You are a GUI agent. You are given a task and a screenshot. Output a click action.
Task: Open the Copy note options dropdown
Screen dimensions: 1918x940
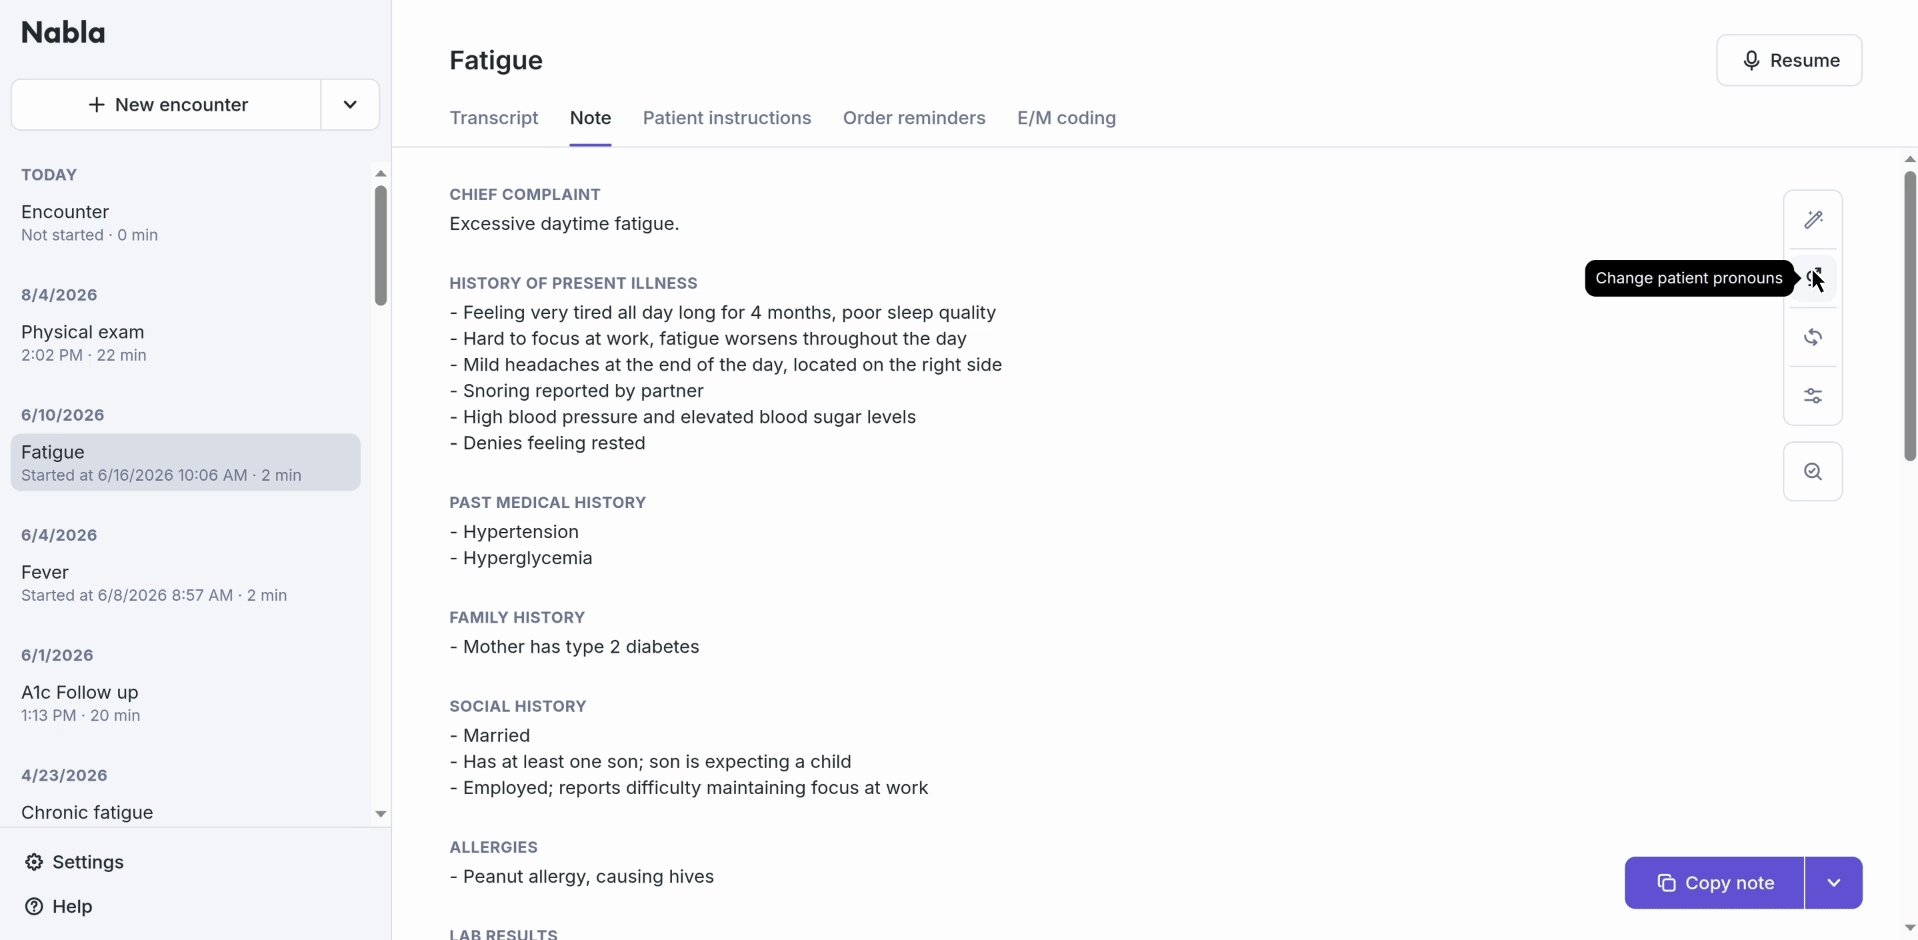point(1833,883)
